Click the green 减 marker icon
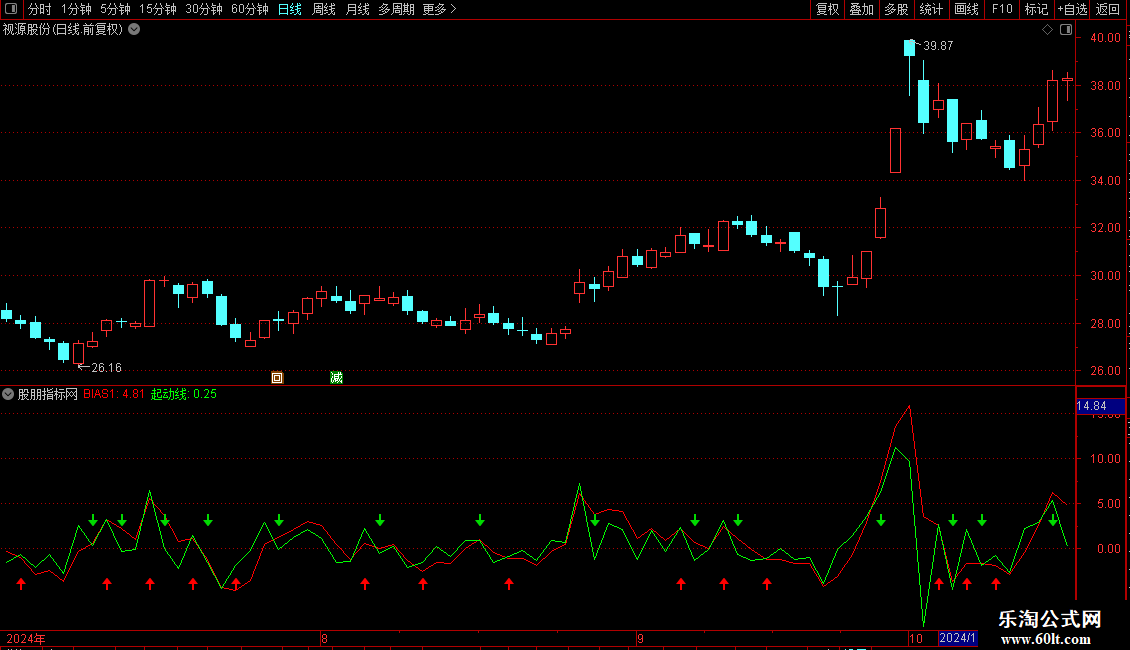1130x650 pixels. pyautogui.click(x=336, y=378)
